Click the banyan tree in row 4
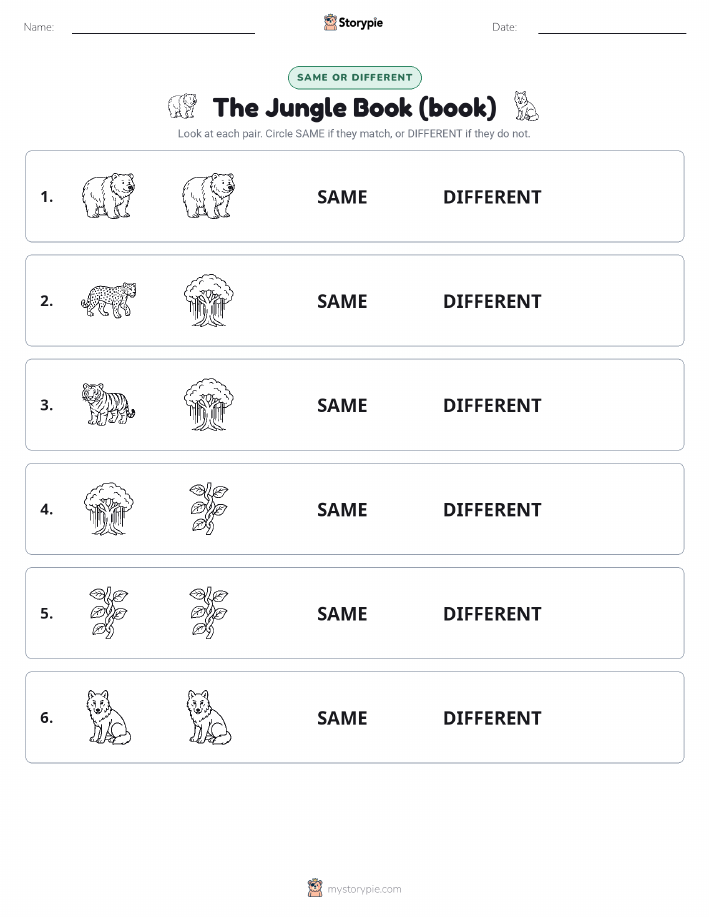 click(108, 508)
